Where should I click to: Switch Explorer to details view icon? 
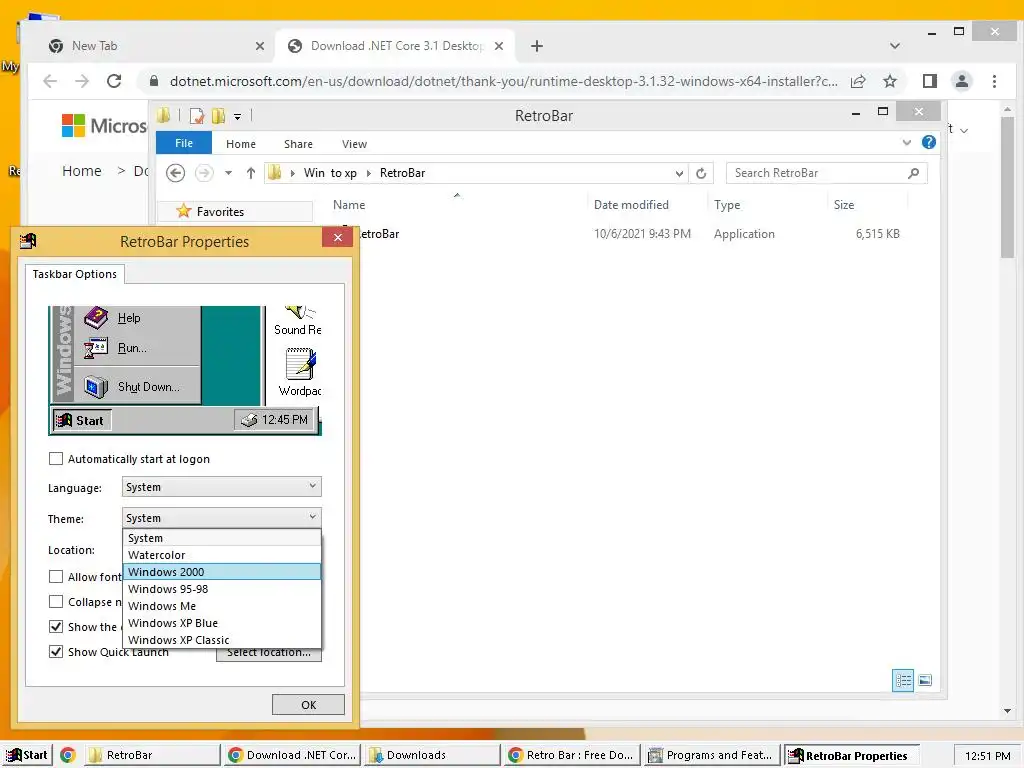(903, 680)
